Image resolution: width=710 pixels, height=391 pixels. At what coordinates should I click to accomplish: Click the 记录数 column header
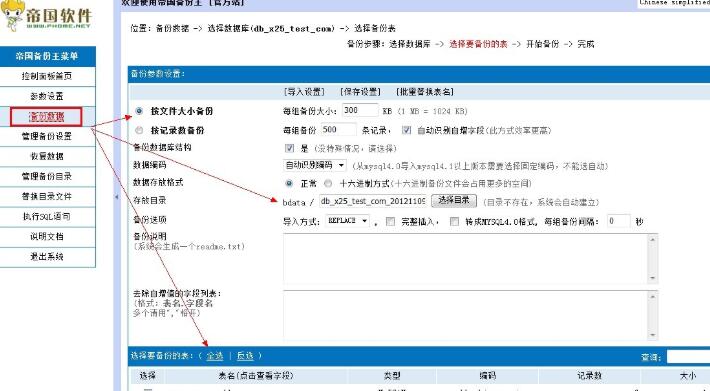click(589, 376)
